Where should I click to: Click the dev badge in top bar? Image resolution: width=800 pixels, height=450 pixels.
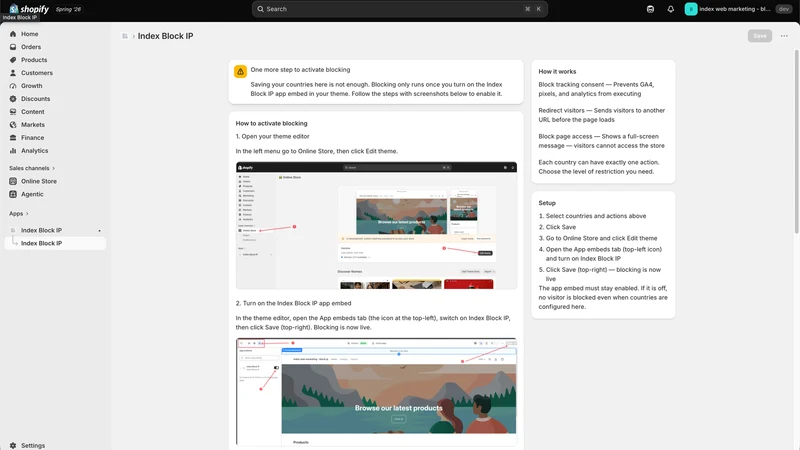[x=784, y=9]
